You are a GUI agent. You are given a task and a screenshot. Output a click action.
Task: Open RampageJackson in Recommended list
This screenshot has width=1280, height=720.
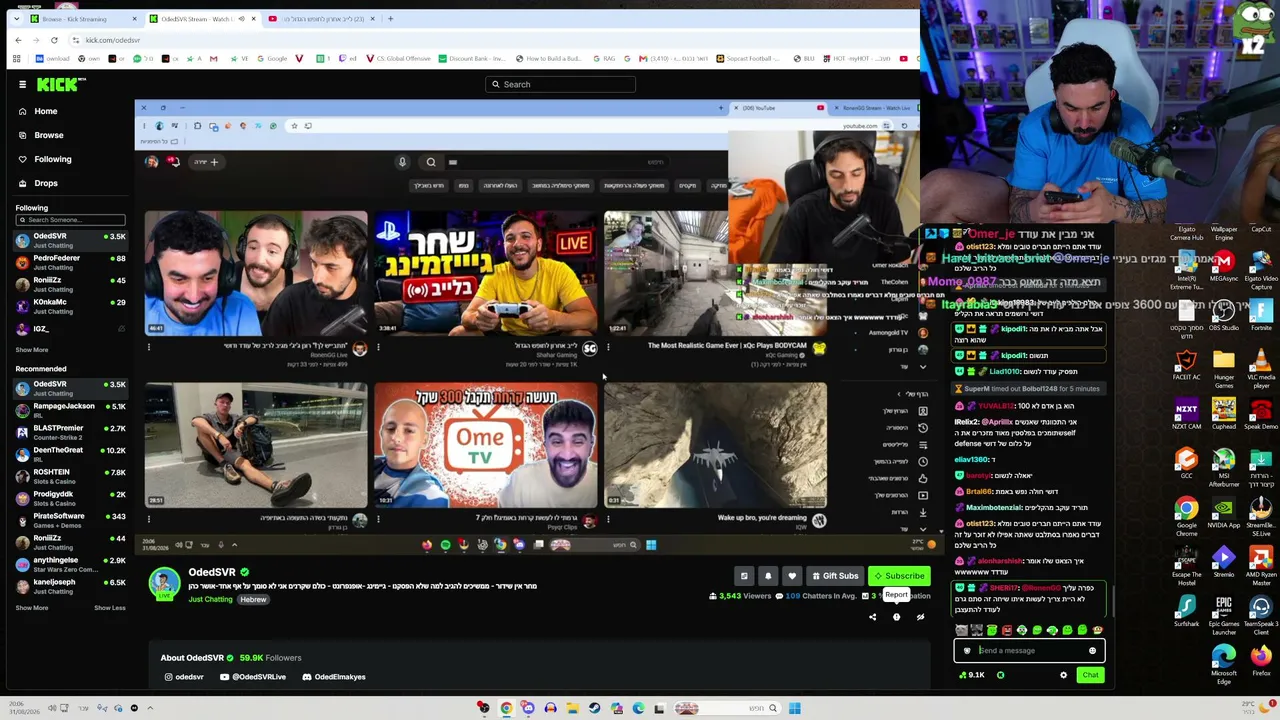point(70,410)
